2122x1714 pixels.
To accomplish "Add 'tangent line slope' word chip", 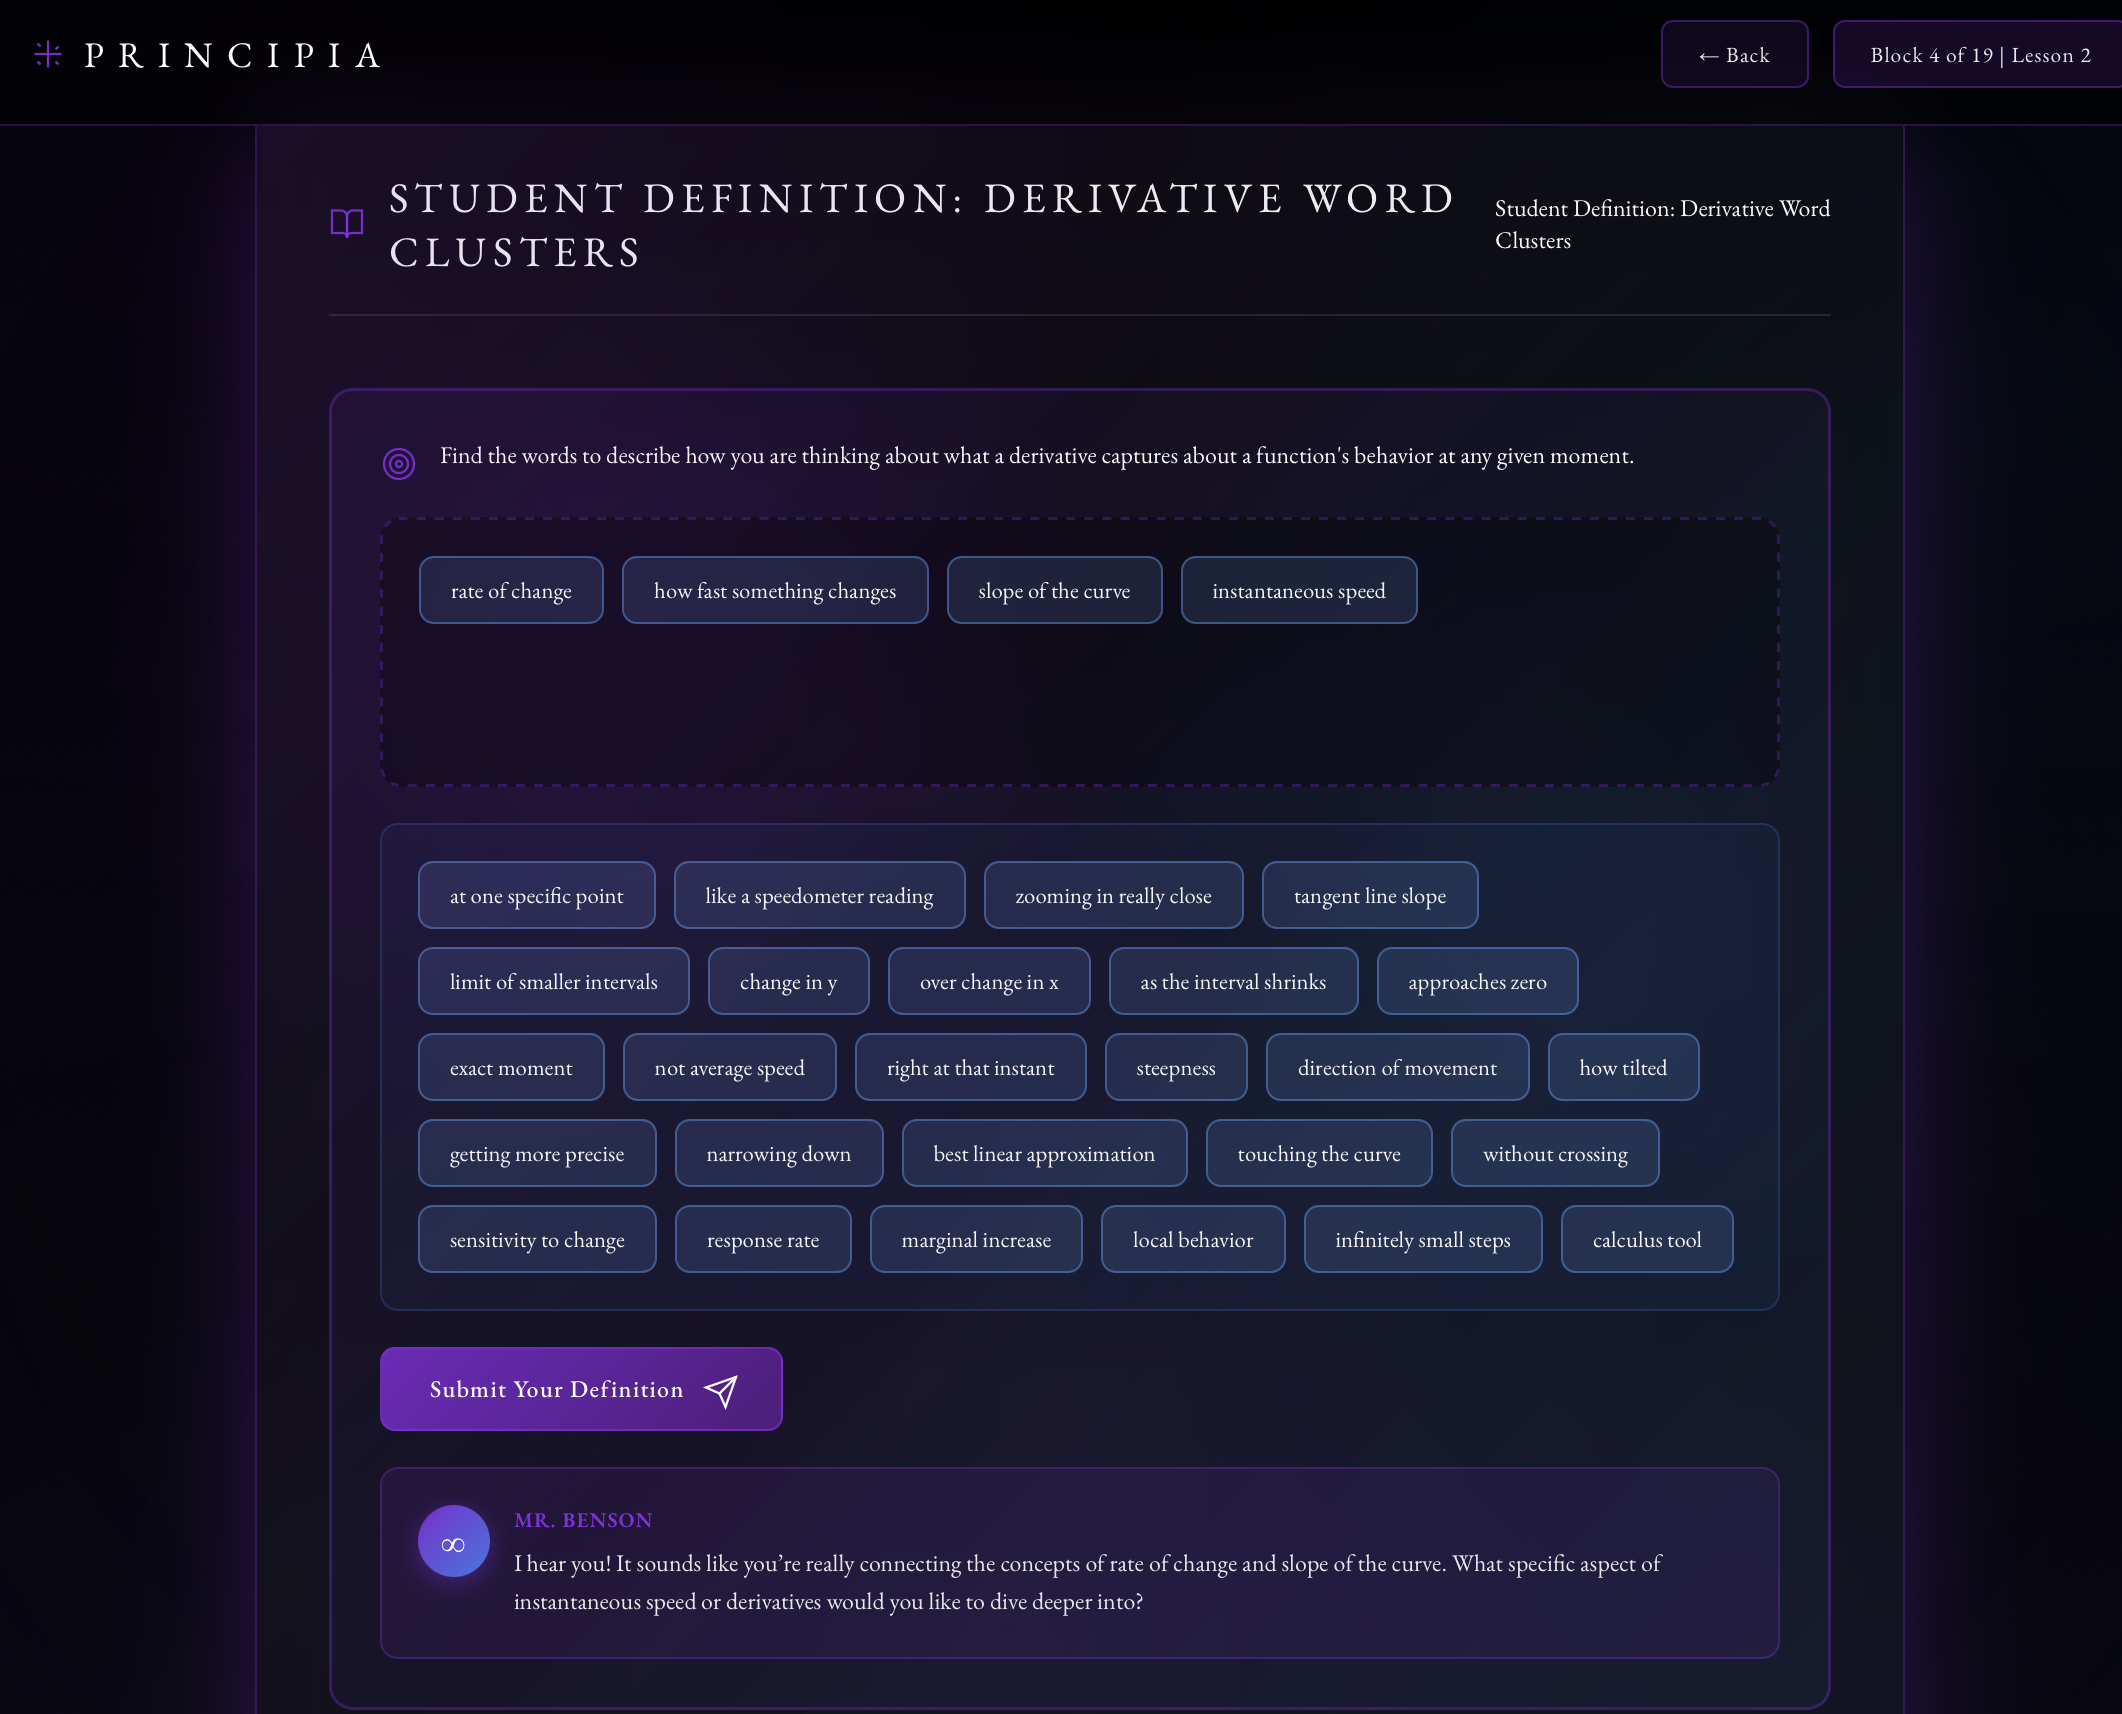I will 1369,896.
